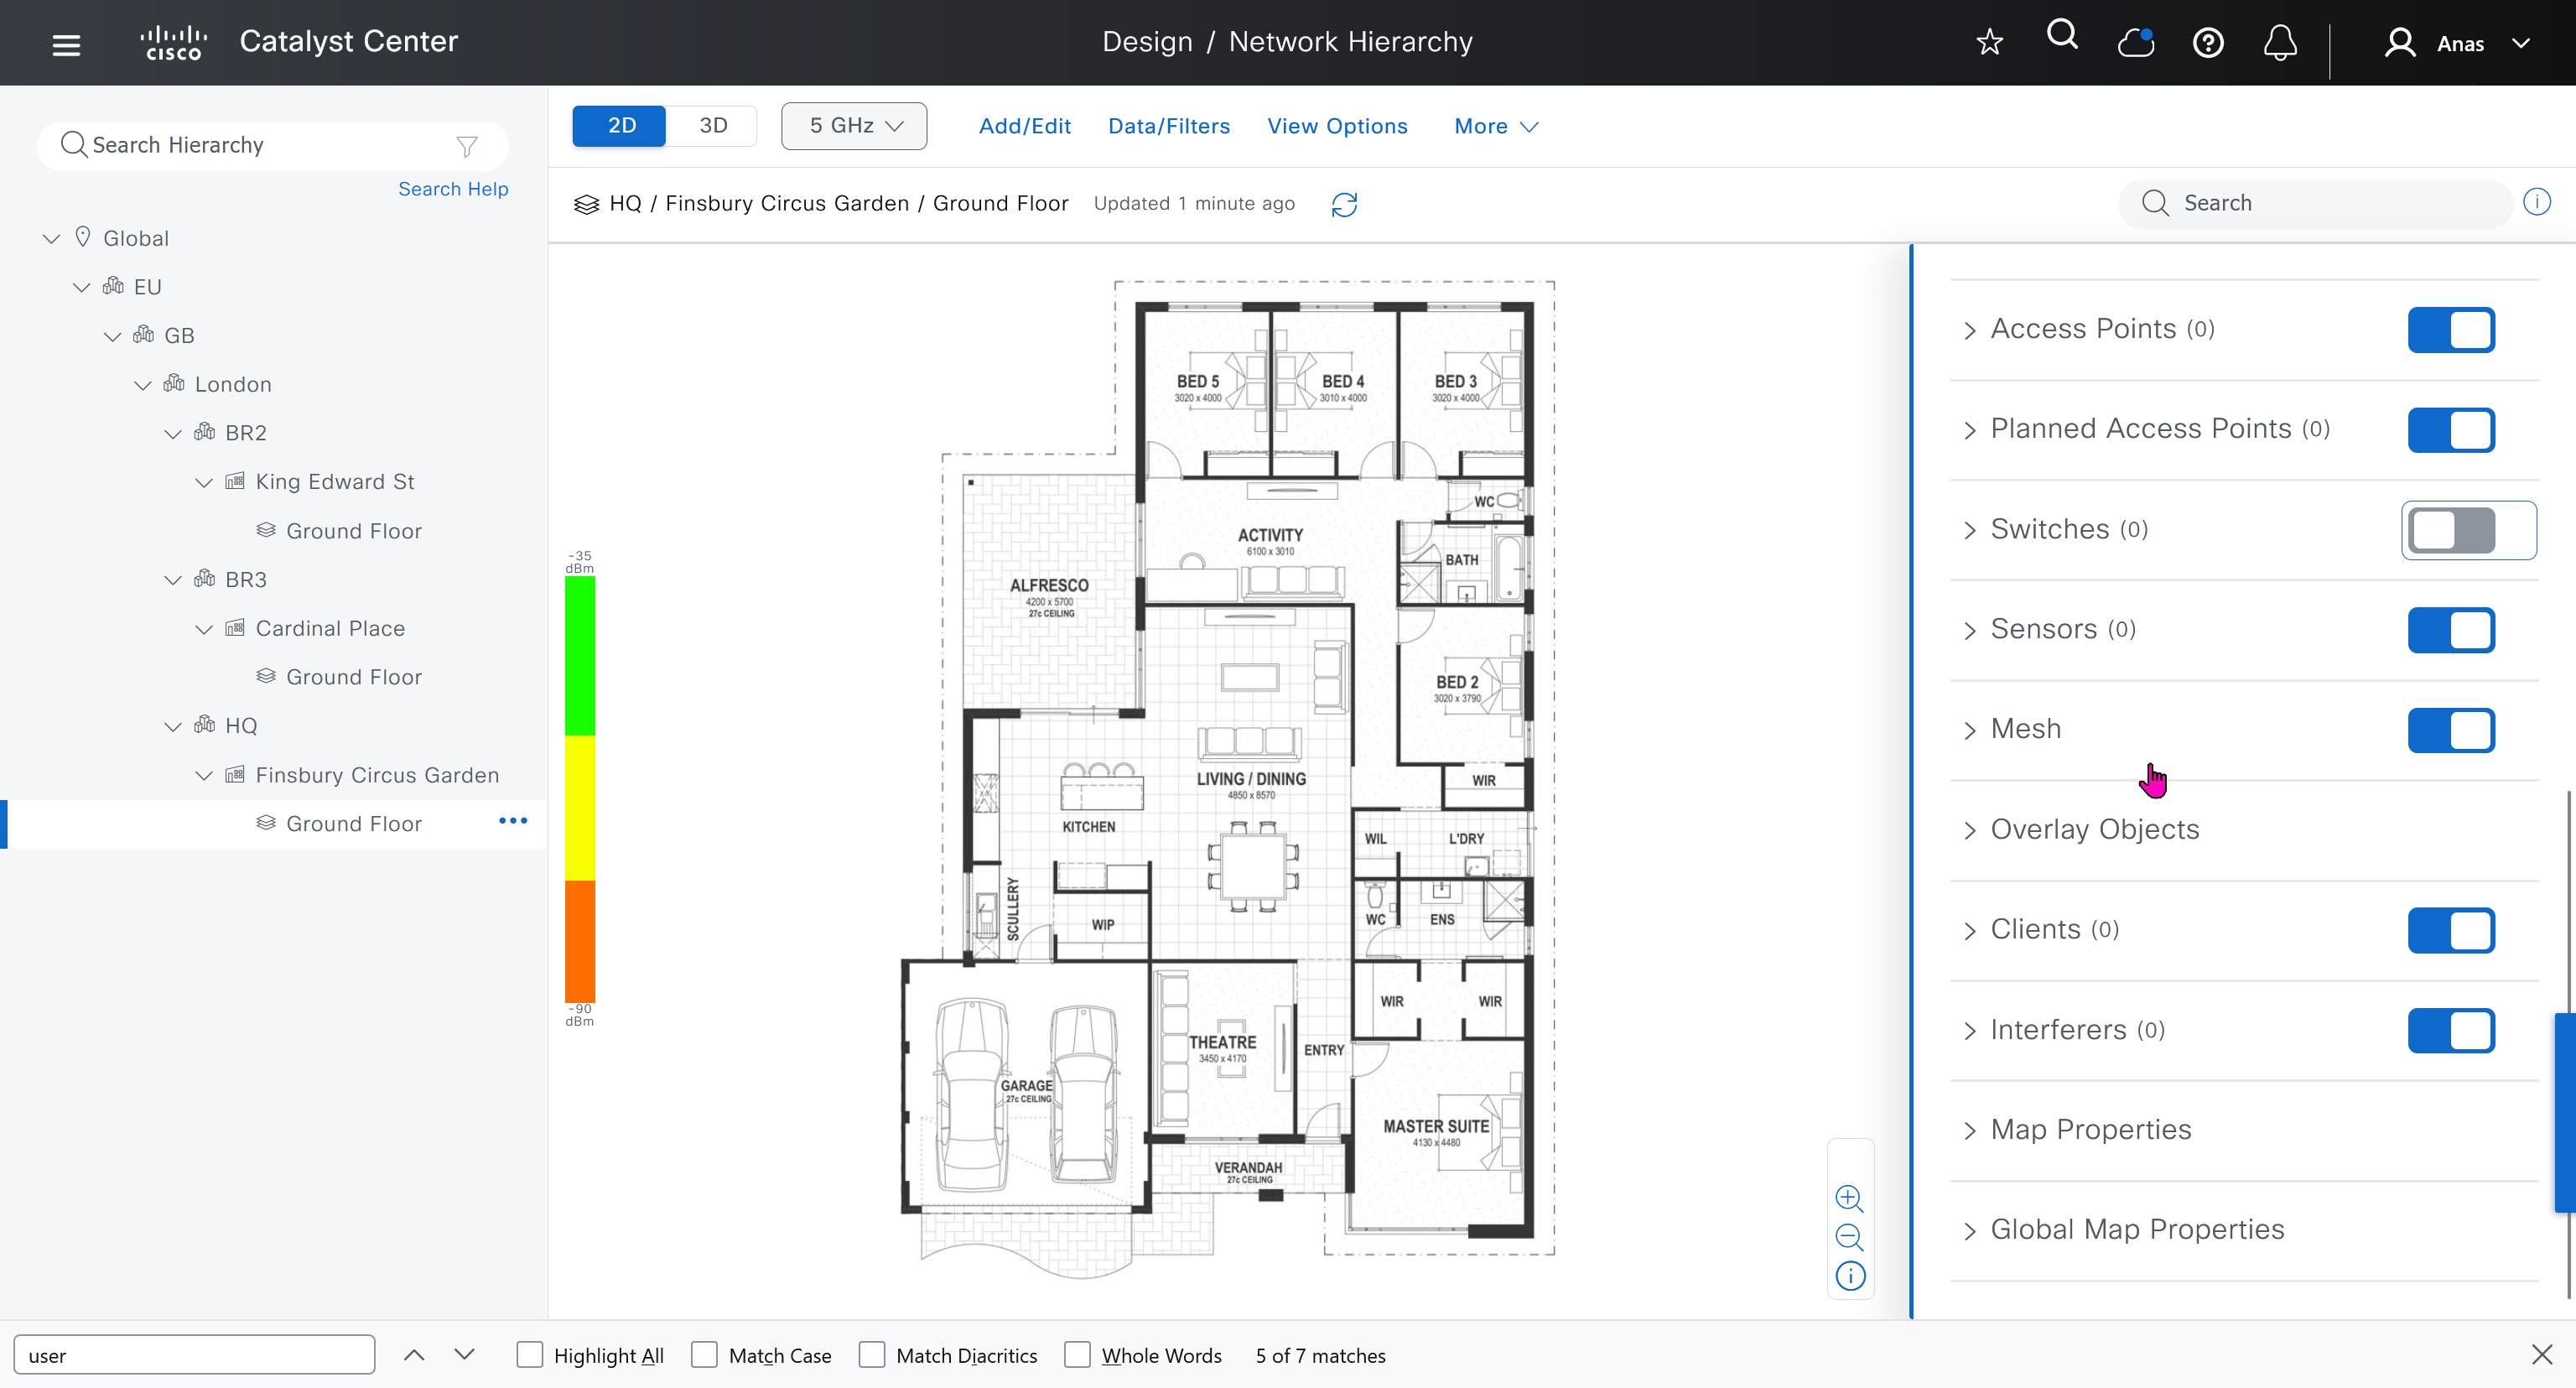The image size is (2576, 1388).
Task: Open the 5 GHz band dropdown
Action: point(854,126)
